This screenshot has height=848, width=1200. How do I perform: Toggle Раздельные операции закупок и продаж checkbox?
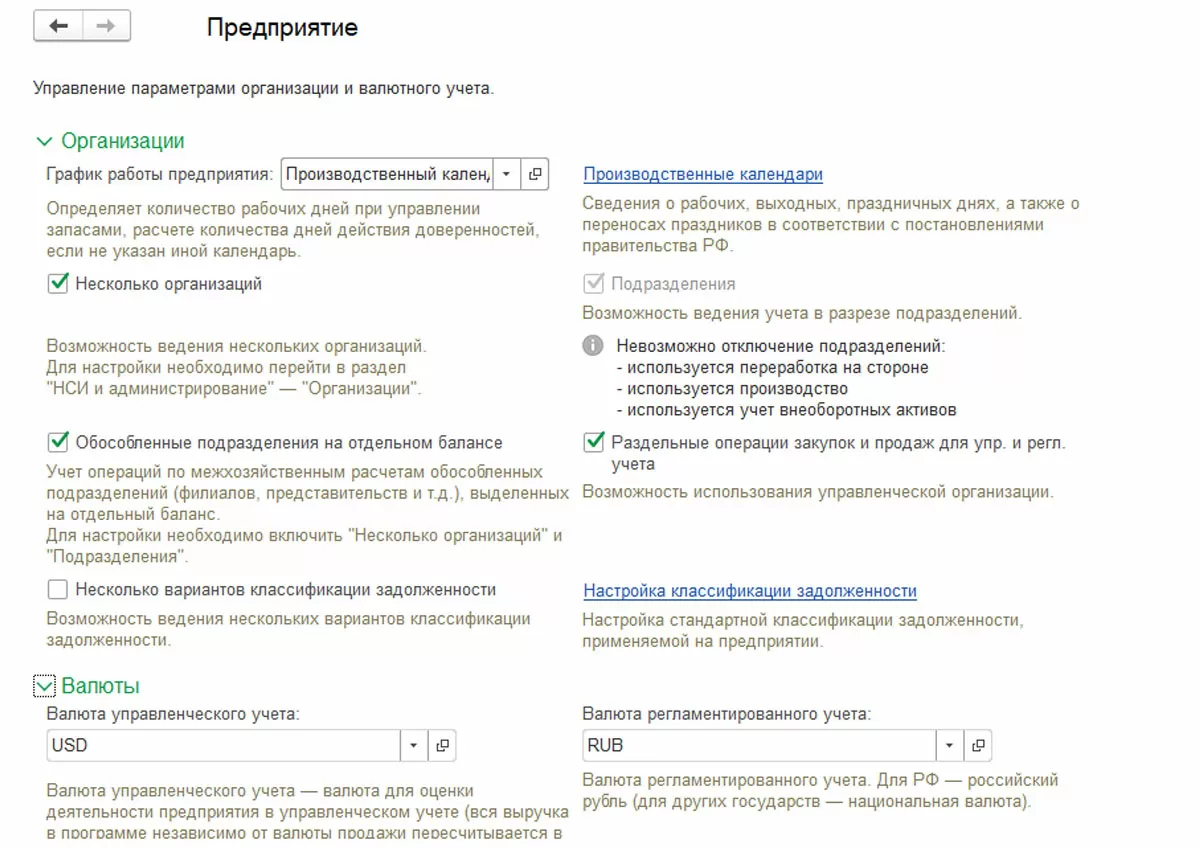coord(593,442)
